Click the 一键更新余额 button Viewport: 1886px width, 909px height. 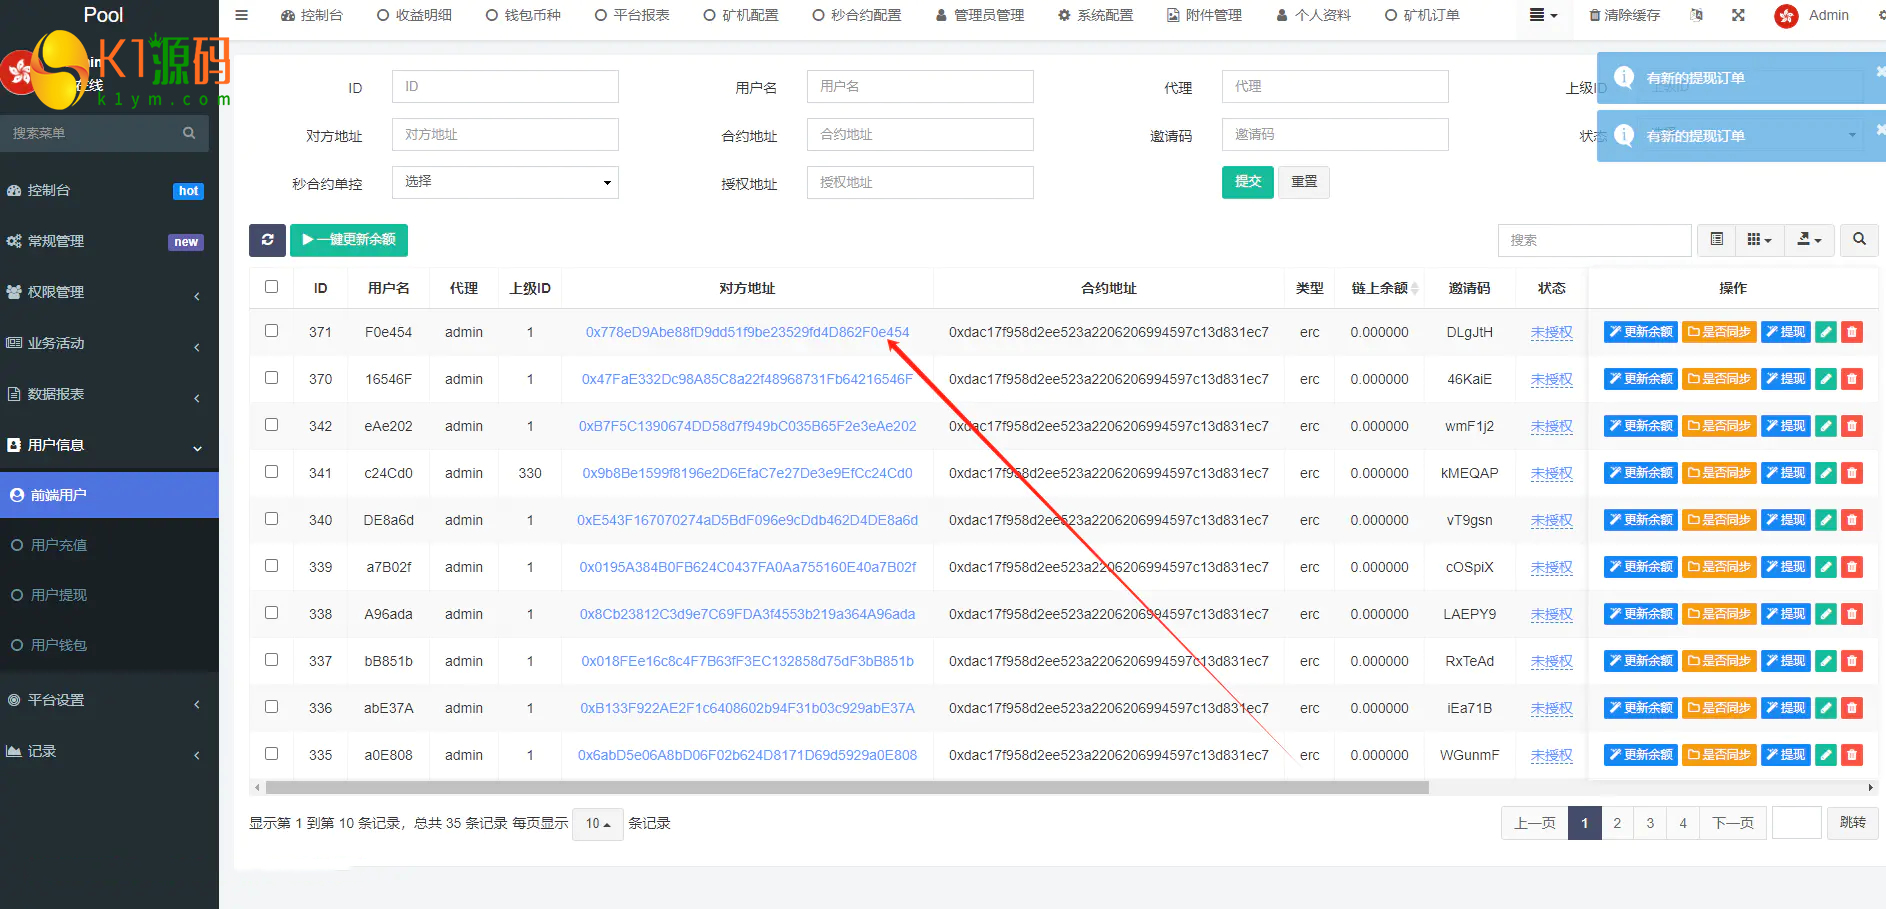pyautogui.click(x=349, y=240)
